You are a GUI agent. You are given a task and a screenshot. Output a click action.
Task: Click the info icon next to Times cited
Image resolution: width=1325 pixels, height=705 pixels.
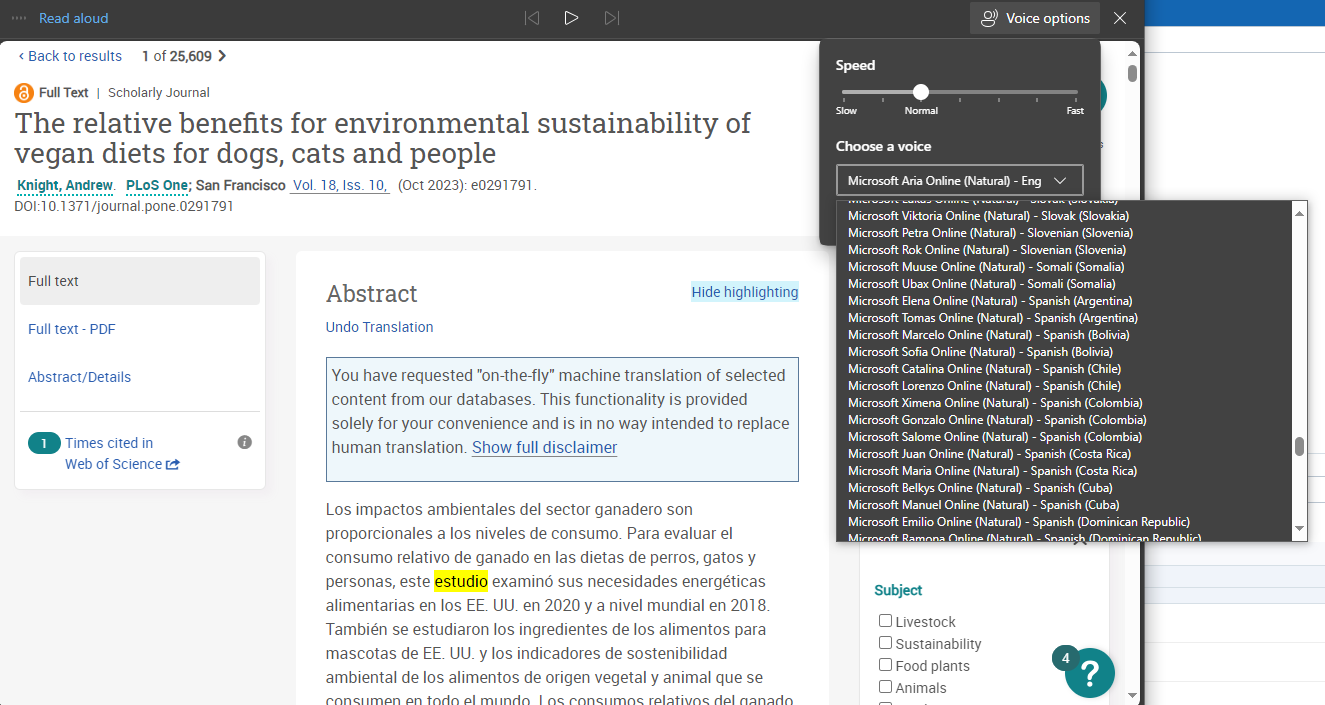(244, 441)
